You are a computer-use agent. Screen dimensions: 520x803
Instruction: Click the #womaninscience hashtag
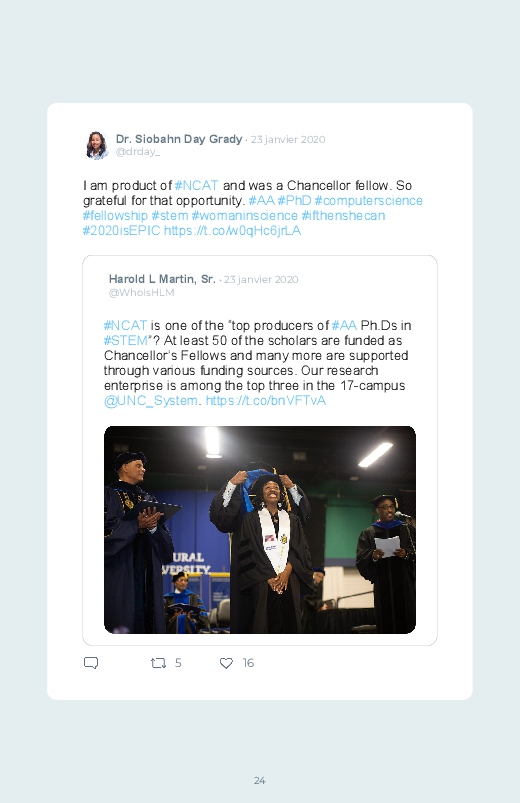tap(244, 216)
